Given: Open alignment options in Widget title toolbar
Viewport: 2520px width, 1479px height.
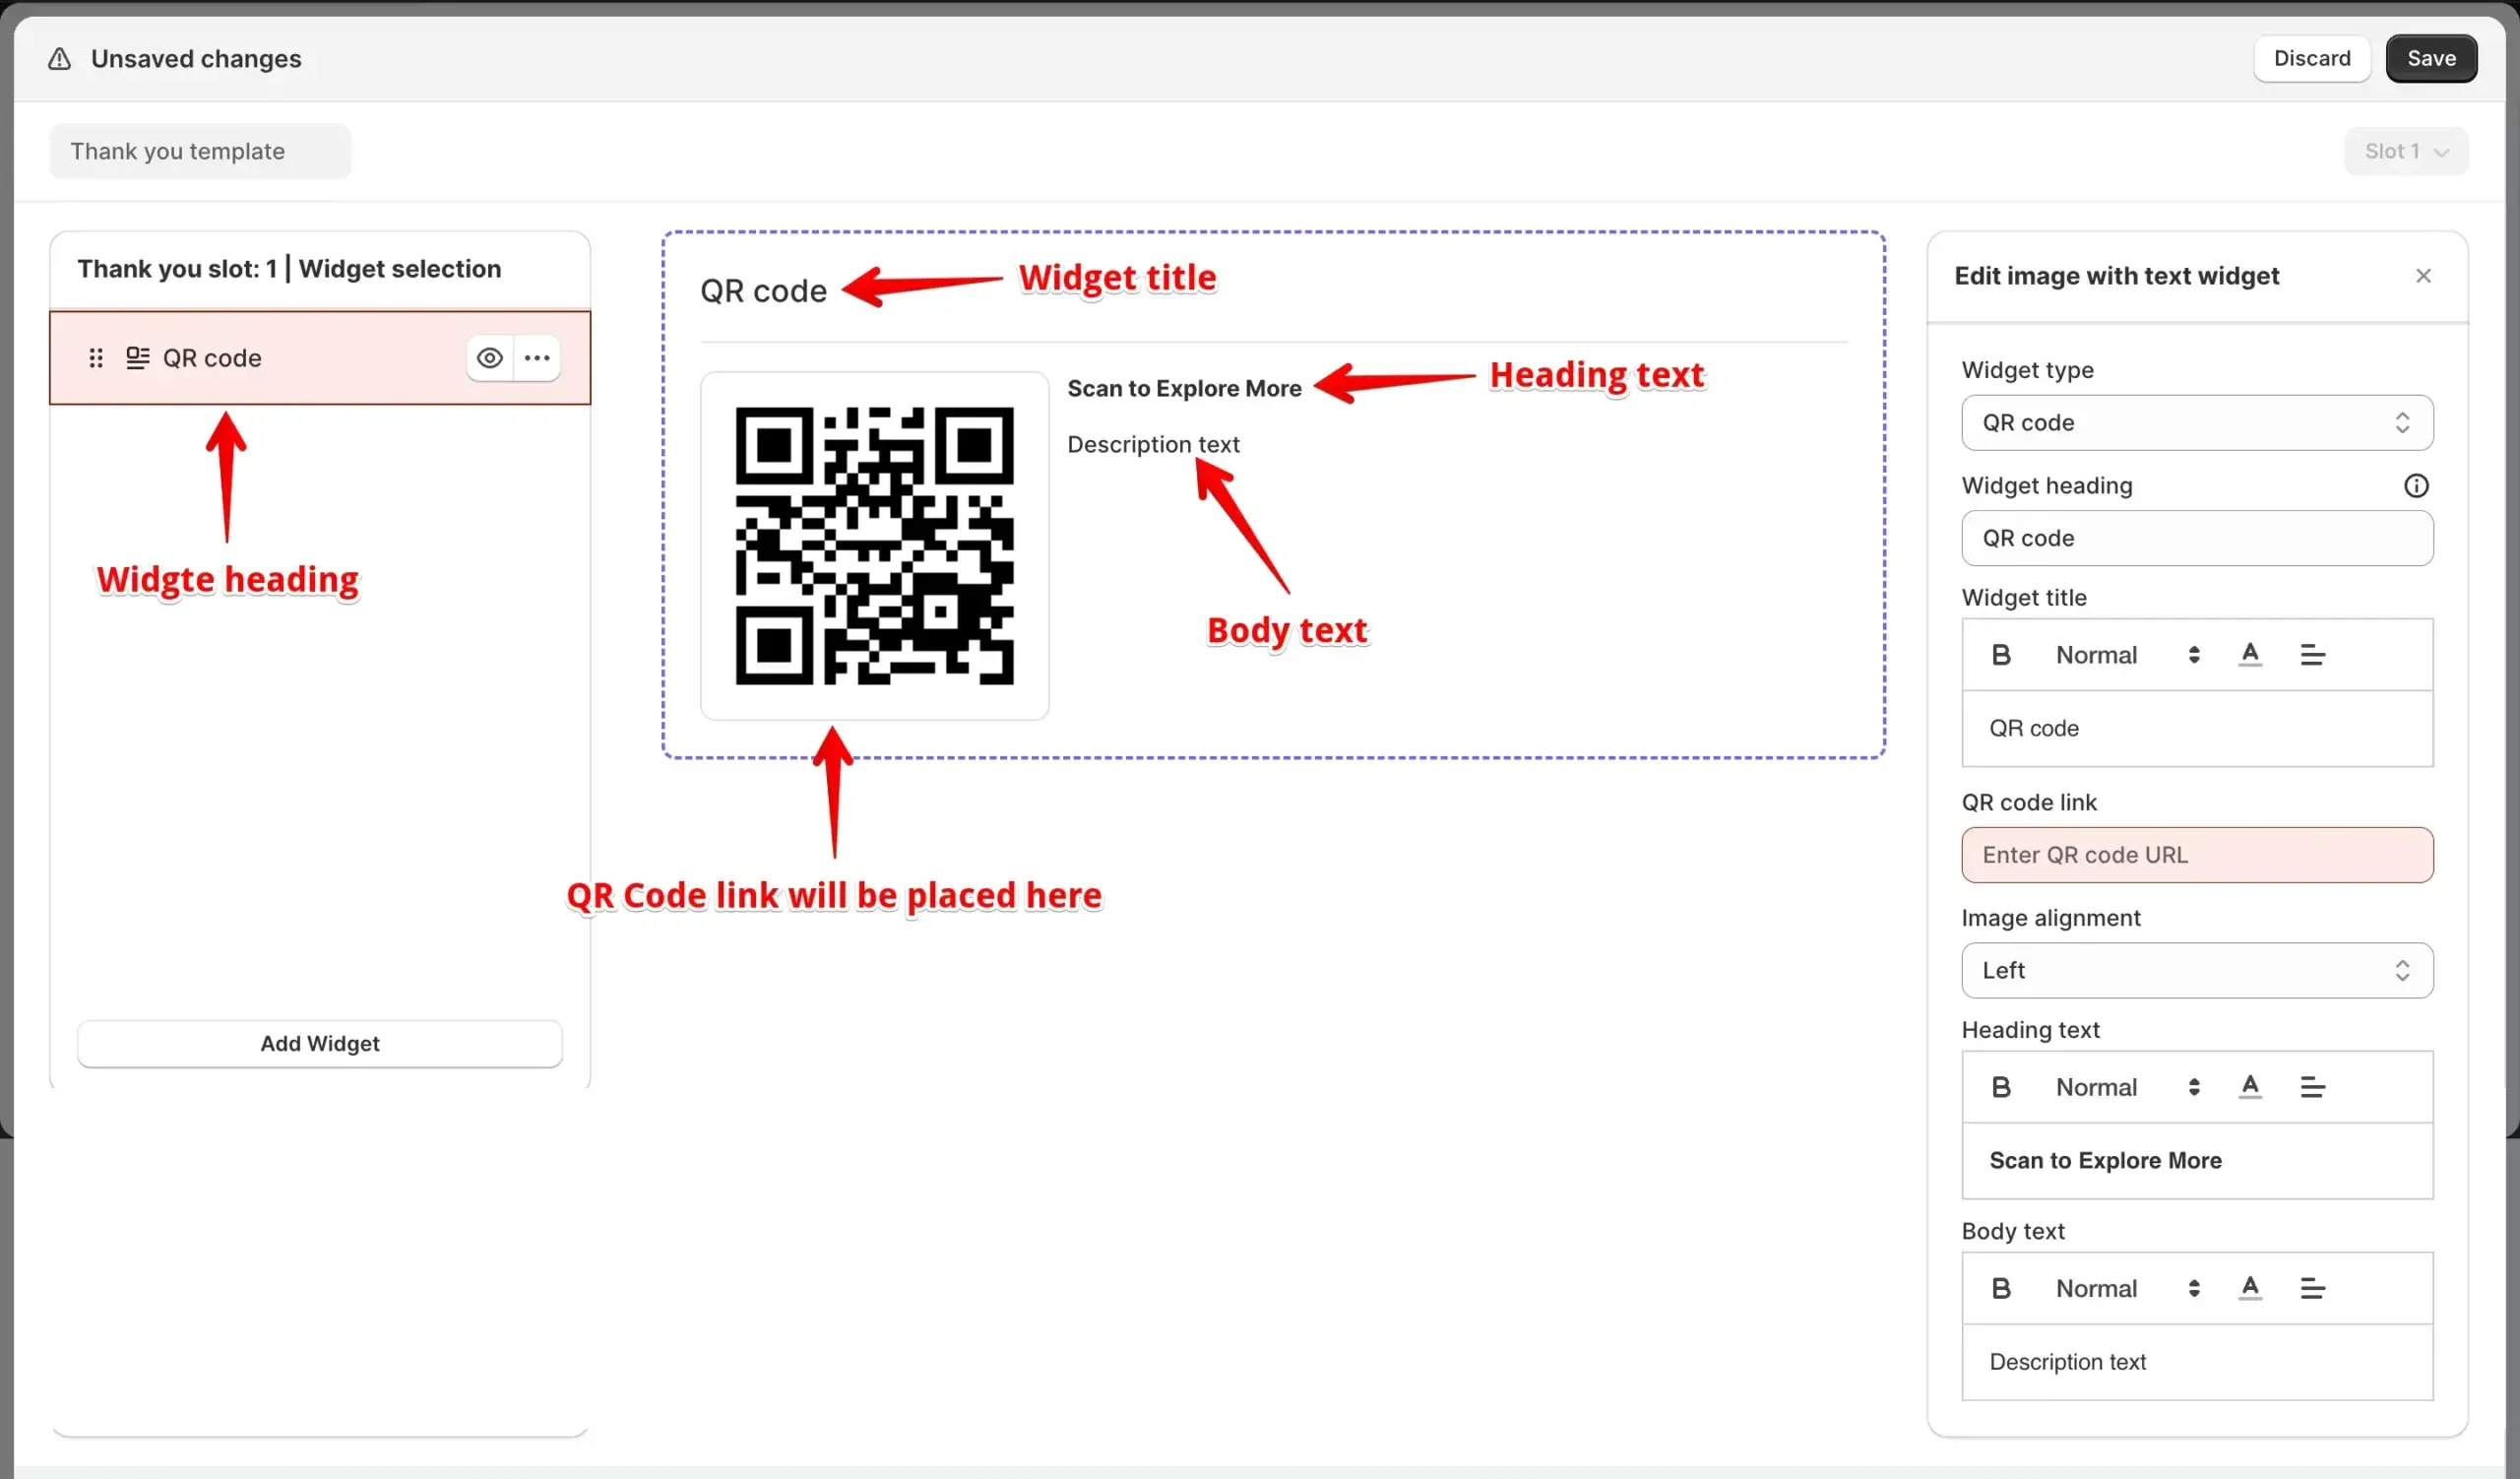Looking at the screenshot, I should point(2313,655).
